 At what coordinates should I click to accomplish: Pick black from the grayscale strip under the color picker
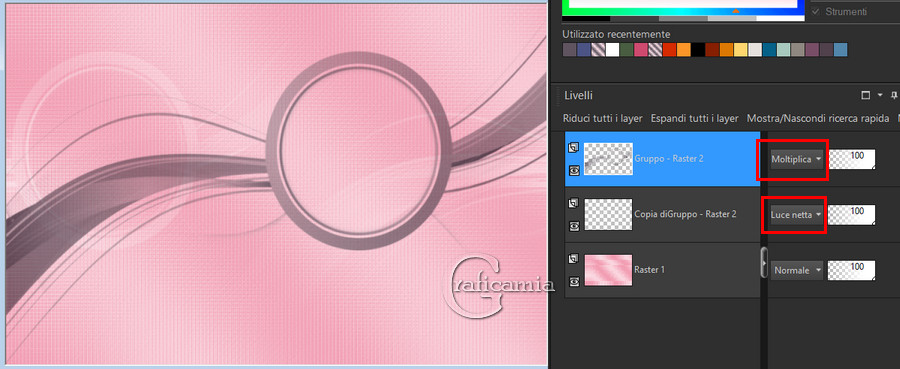pyautogui.click(x=586, y=19)
